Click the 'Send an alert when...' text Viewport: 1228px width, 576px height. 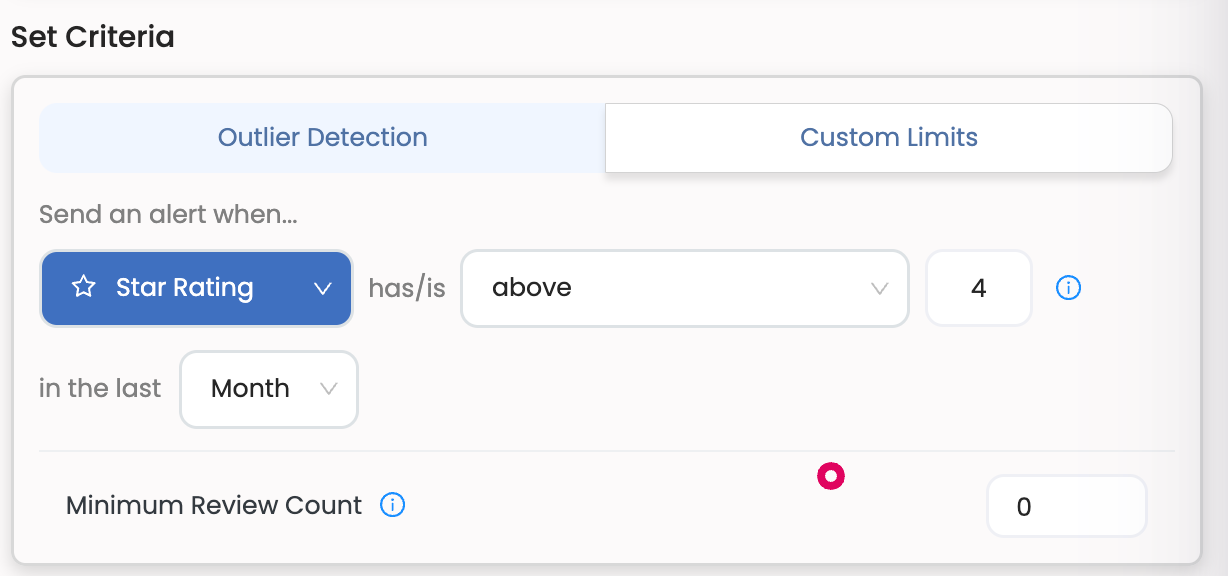point(168,214)
